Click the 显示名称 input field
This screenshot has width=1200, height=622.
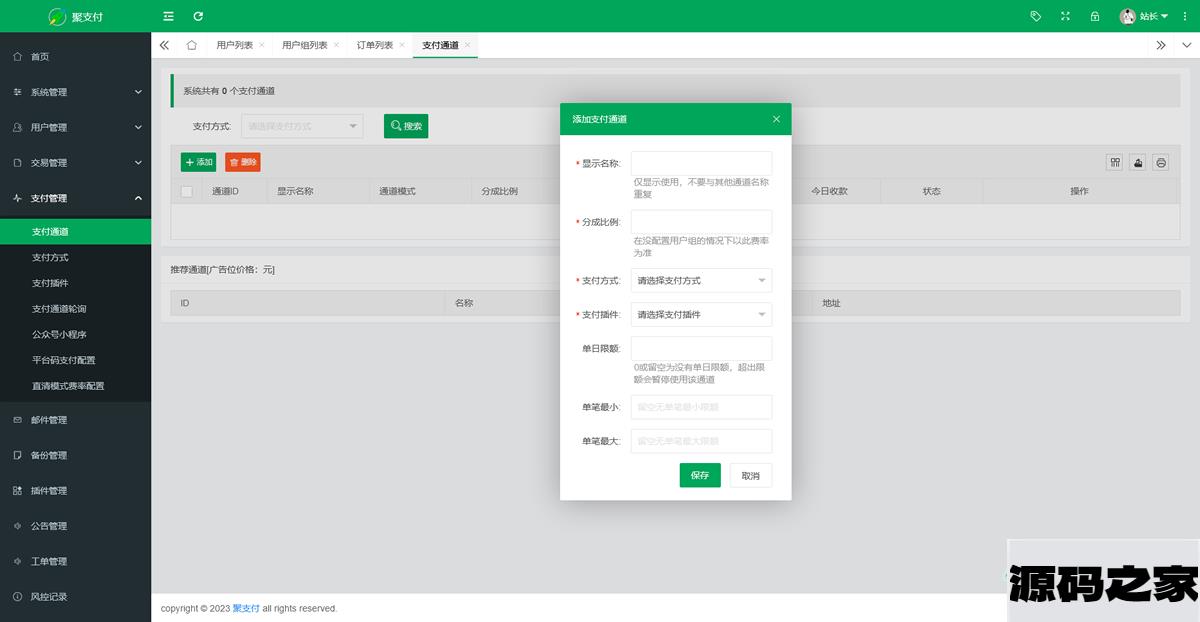pyautogui.click(x=701, y=163)
